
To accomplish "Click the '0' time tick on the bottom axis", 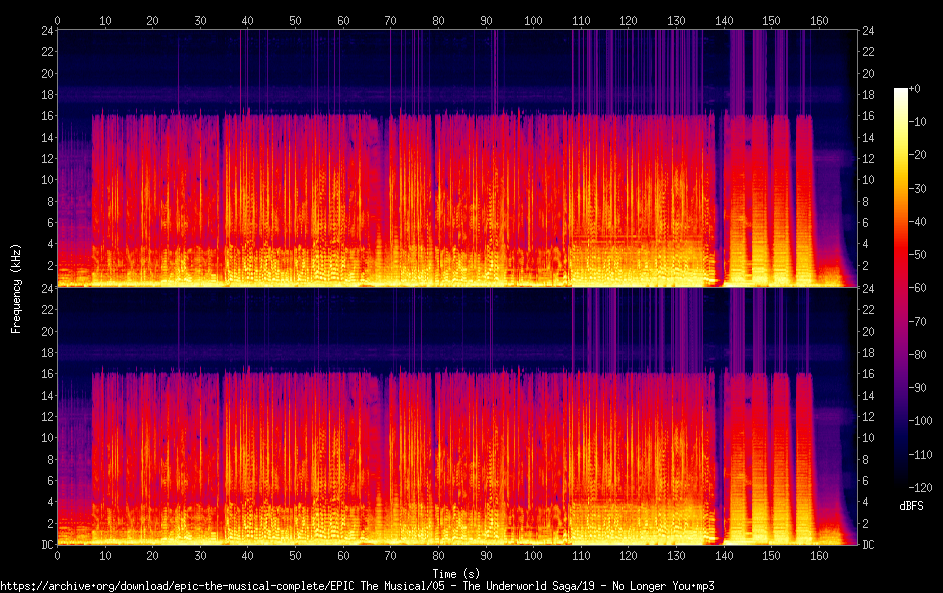I will pyautogui.click(x=58, y=555).
